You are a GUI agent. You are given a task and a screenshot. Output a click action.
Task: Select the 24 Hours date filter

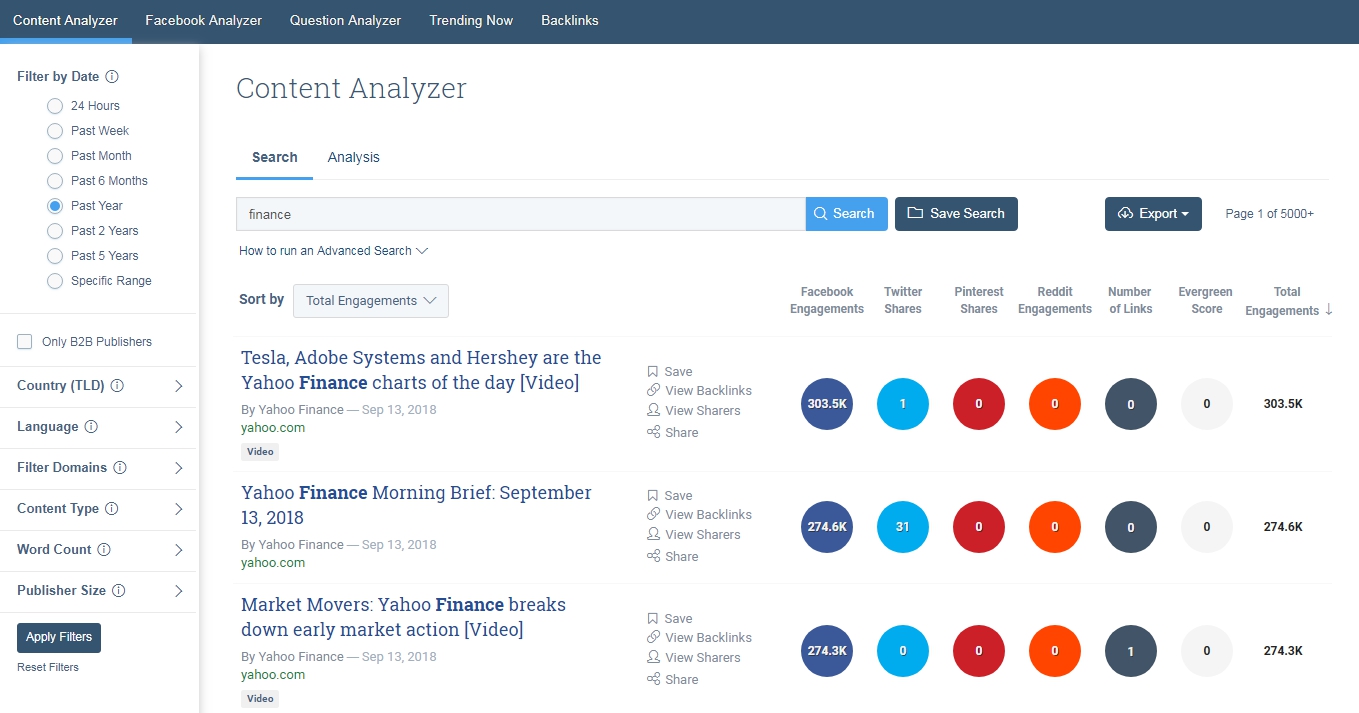pos(55,106)
